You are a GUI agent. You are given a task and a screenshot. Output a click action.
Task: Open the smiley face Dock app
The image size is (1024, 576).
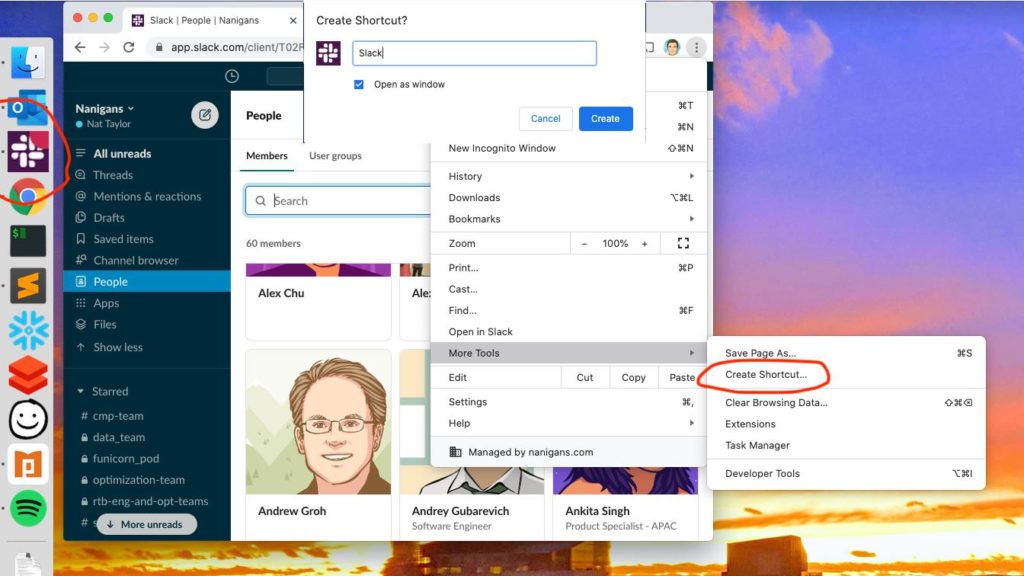pos(27,419)
